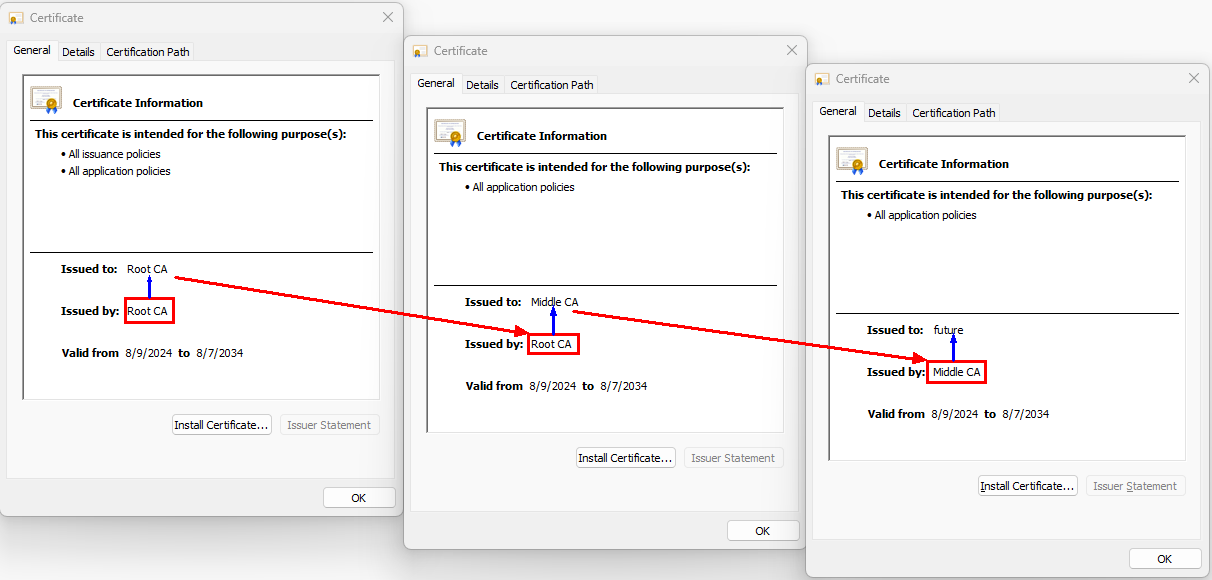Click the 8/9/2024 start date in the Middle CA window
The image size is (1212, 580).
552,386
